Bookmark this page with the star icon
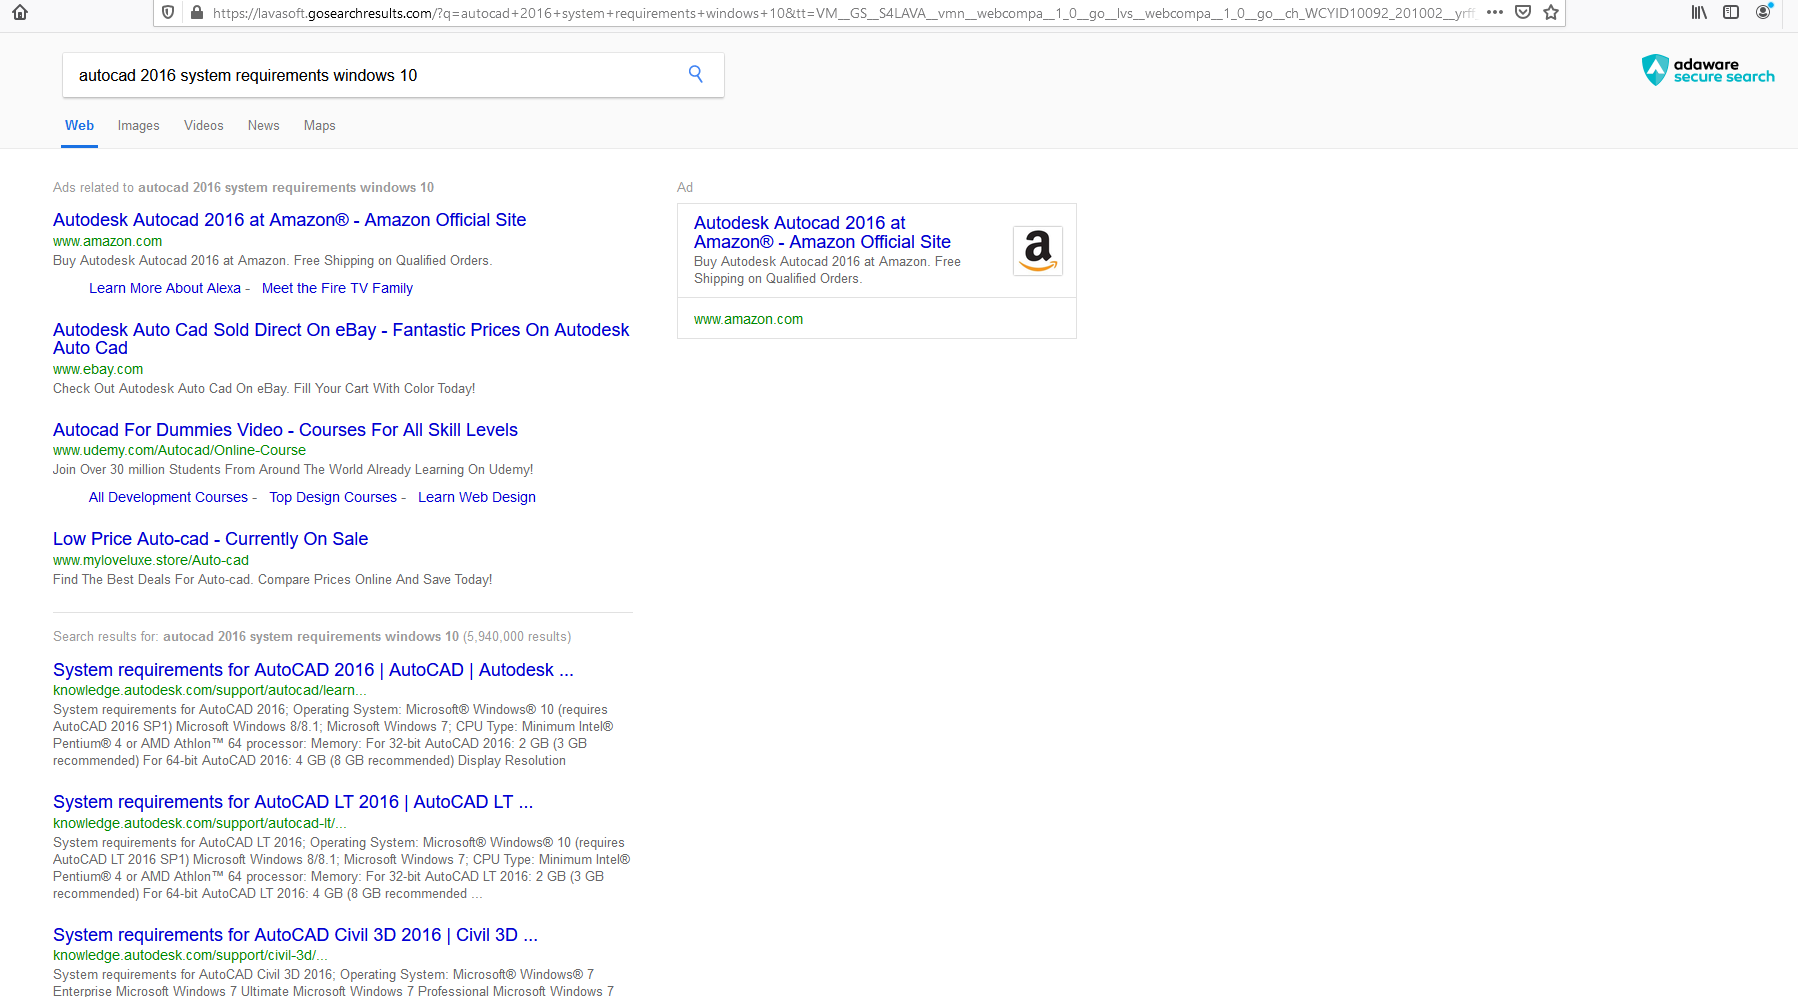1798x997 pixels. [x=1551, y=13]
